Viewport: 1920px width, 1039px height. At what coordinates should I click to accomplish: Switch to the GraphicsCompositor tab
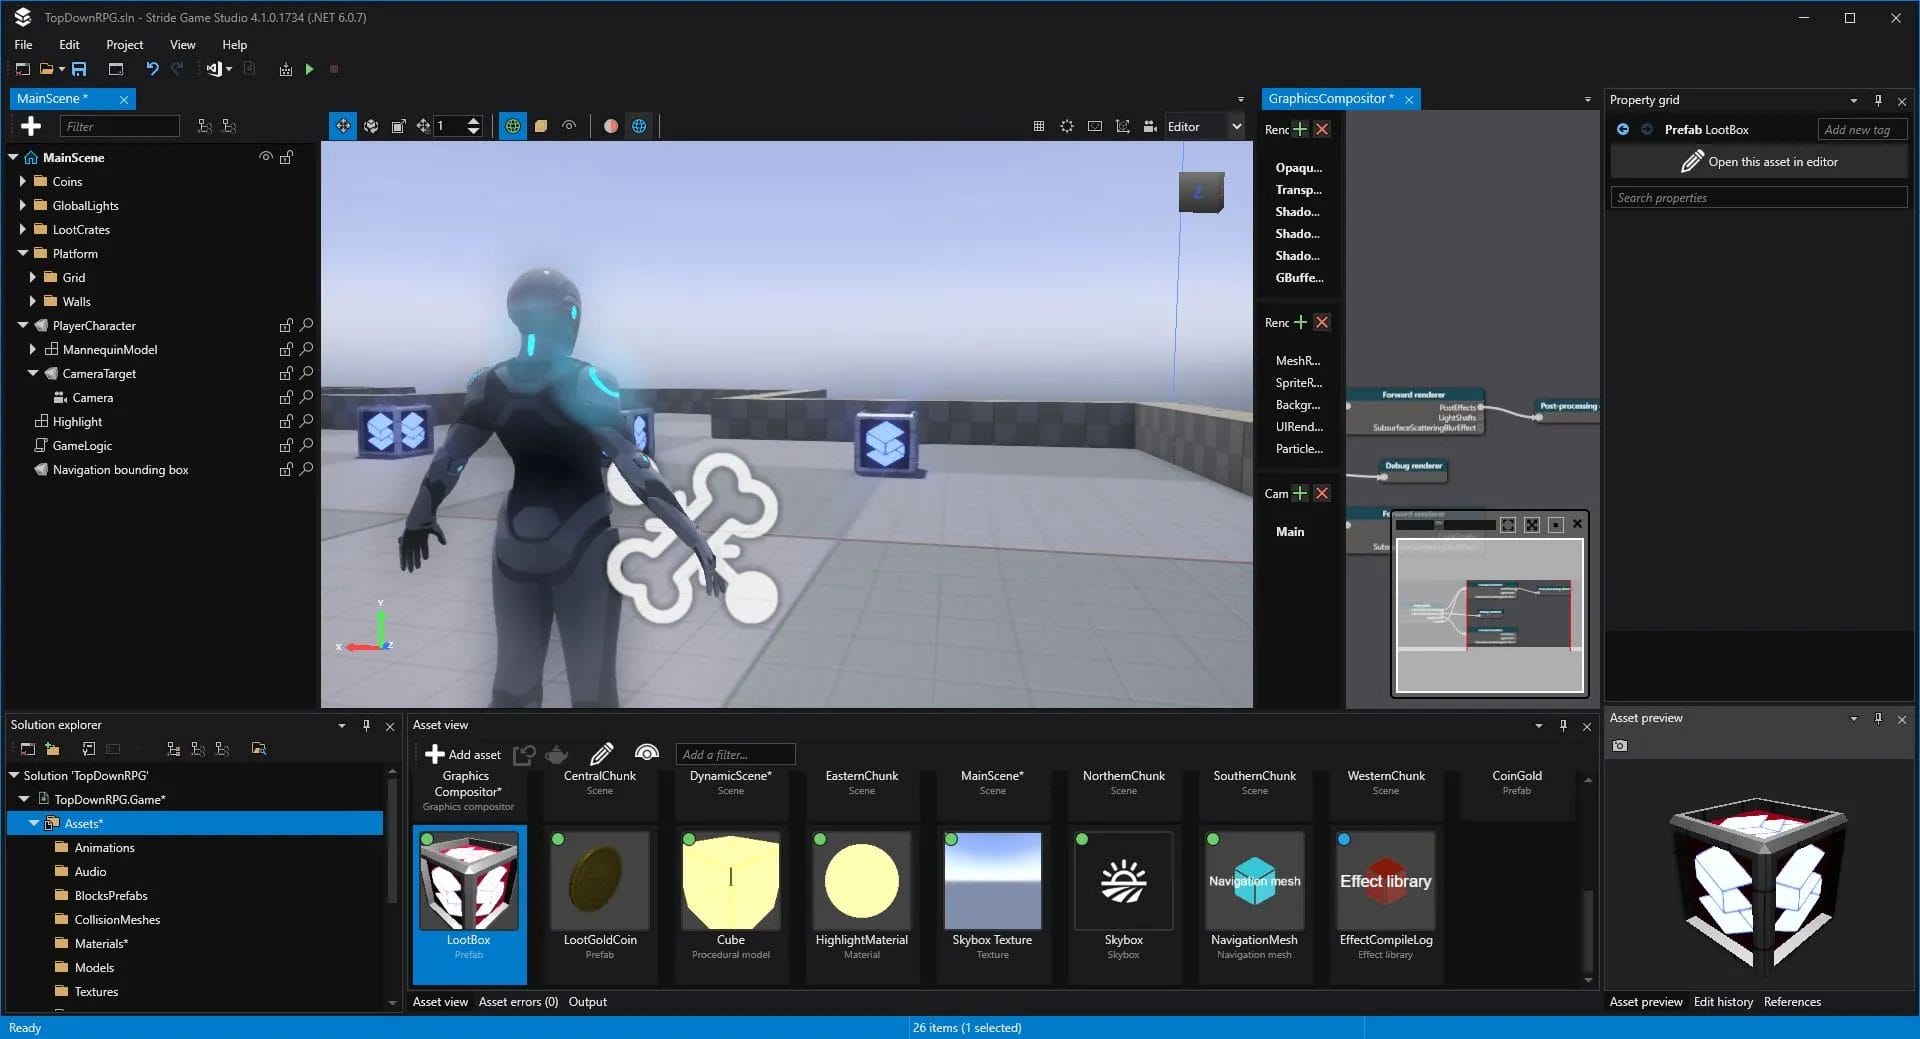tap(1329, 98)
